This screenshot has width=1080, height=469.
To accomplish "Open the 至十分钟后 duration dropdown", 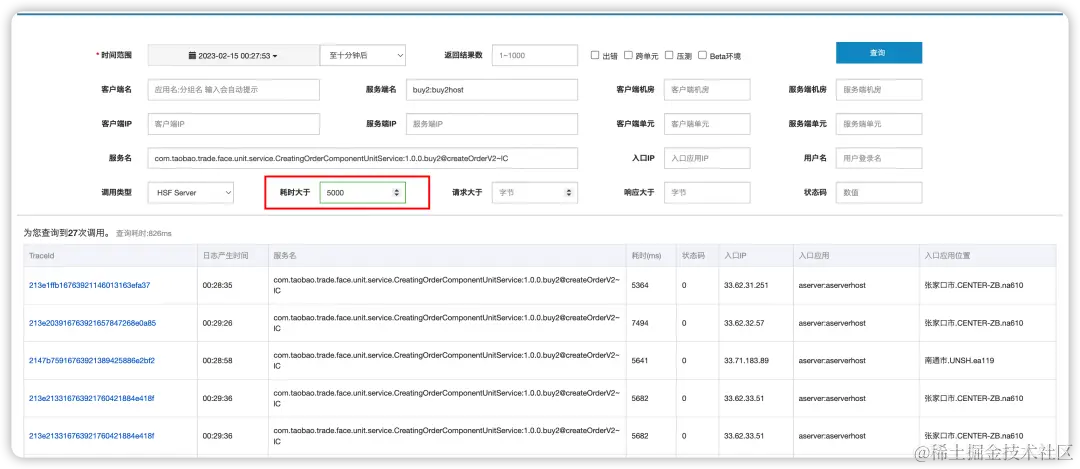I will [x=363, y=55].
